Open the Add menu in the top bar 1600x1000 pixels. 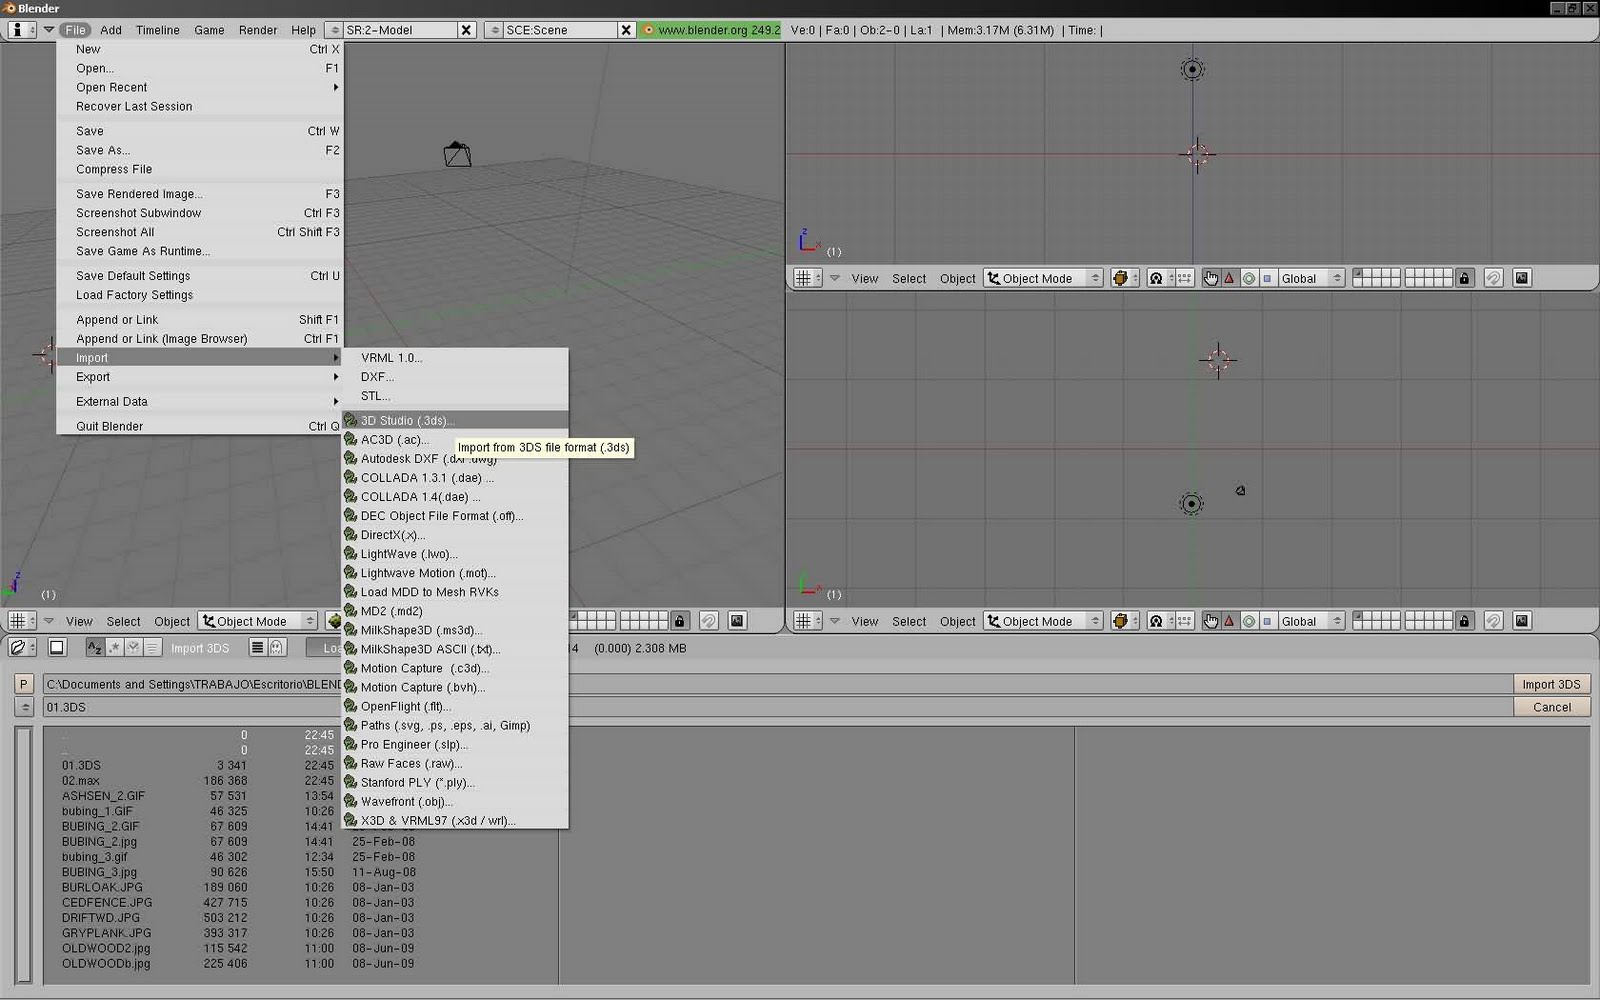click(111, 30)
